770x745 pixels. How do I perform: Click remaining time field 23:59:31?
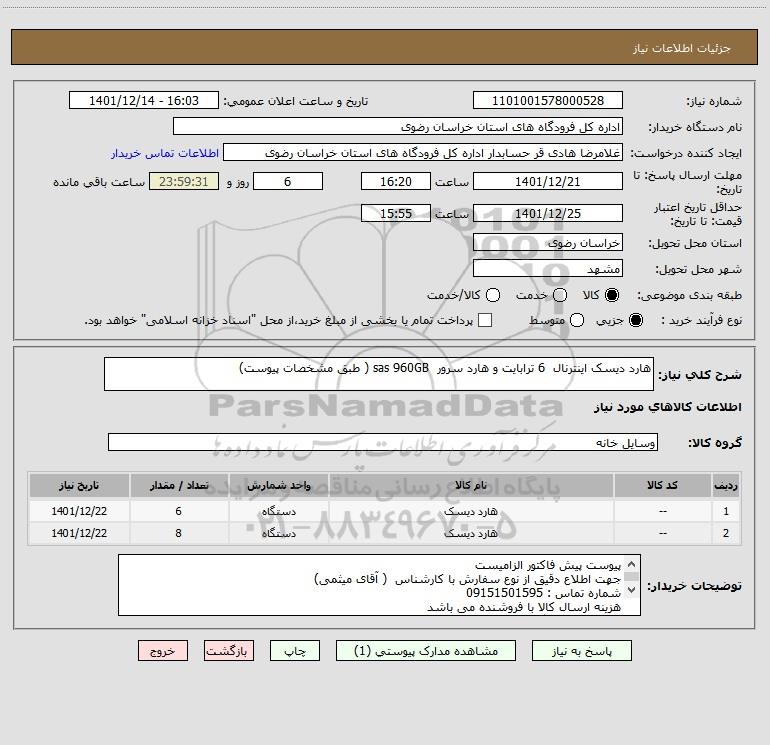click(x=184, y=181)
